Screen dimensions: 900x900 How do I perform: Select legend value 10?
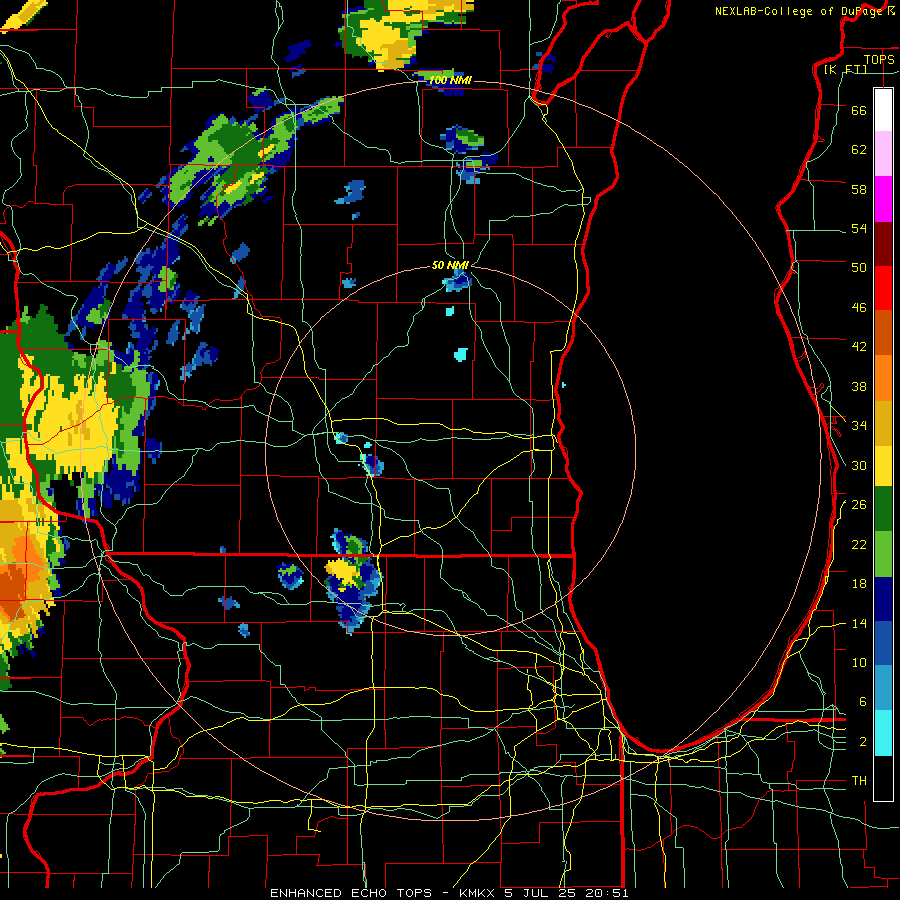859,663
